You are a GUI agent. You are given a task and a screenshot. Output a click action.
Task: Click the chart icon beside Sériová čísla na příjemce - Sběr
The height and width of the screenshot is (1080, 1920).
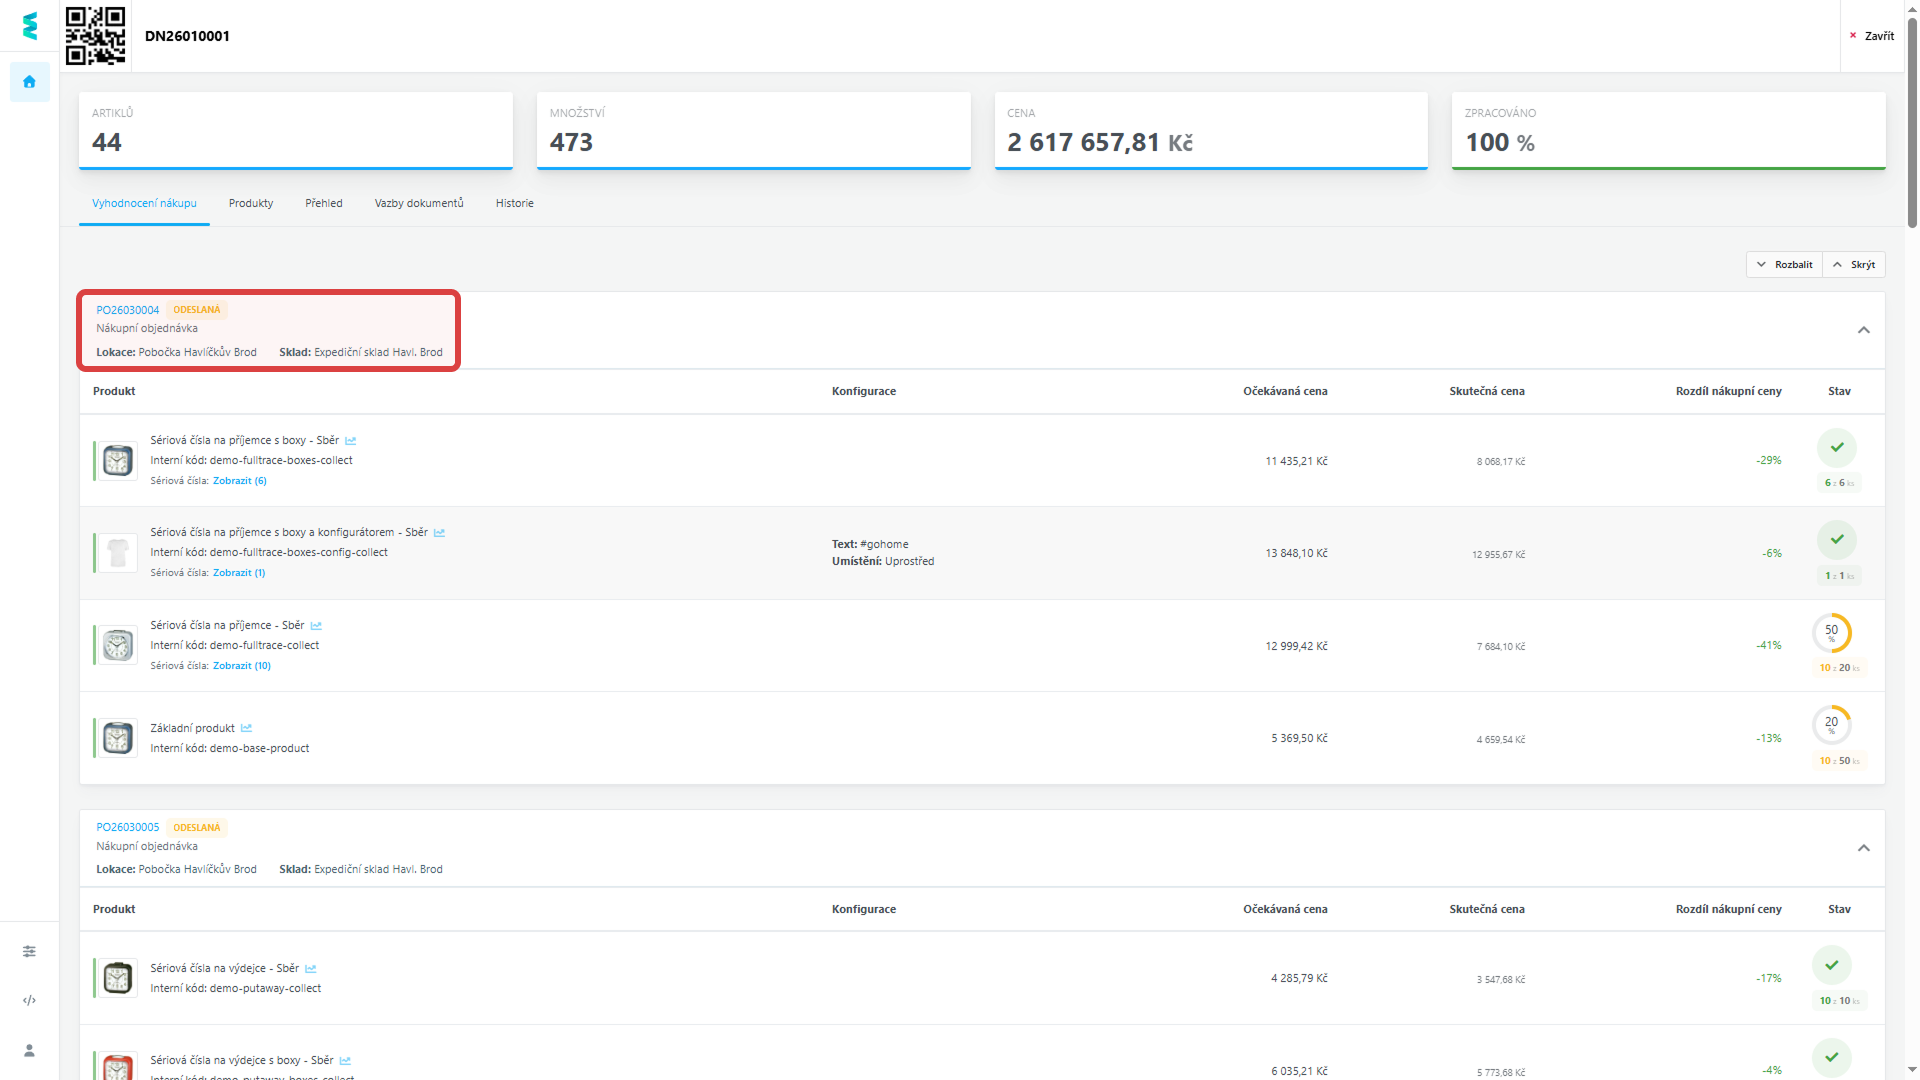click(x=316, y=626)
